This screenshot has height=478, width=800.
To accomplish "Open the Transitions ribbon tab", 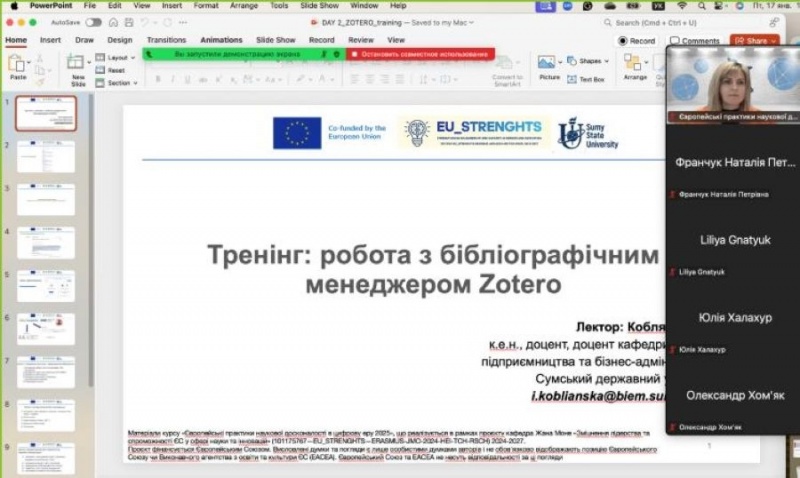I will 166,40.
